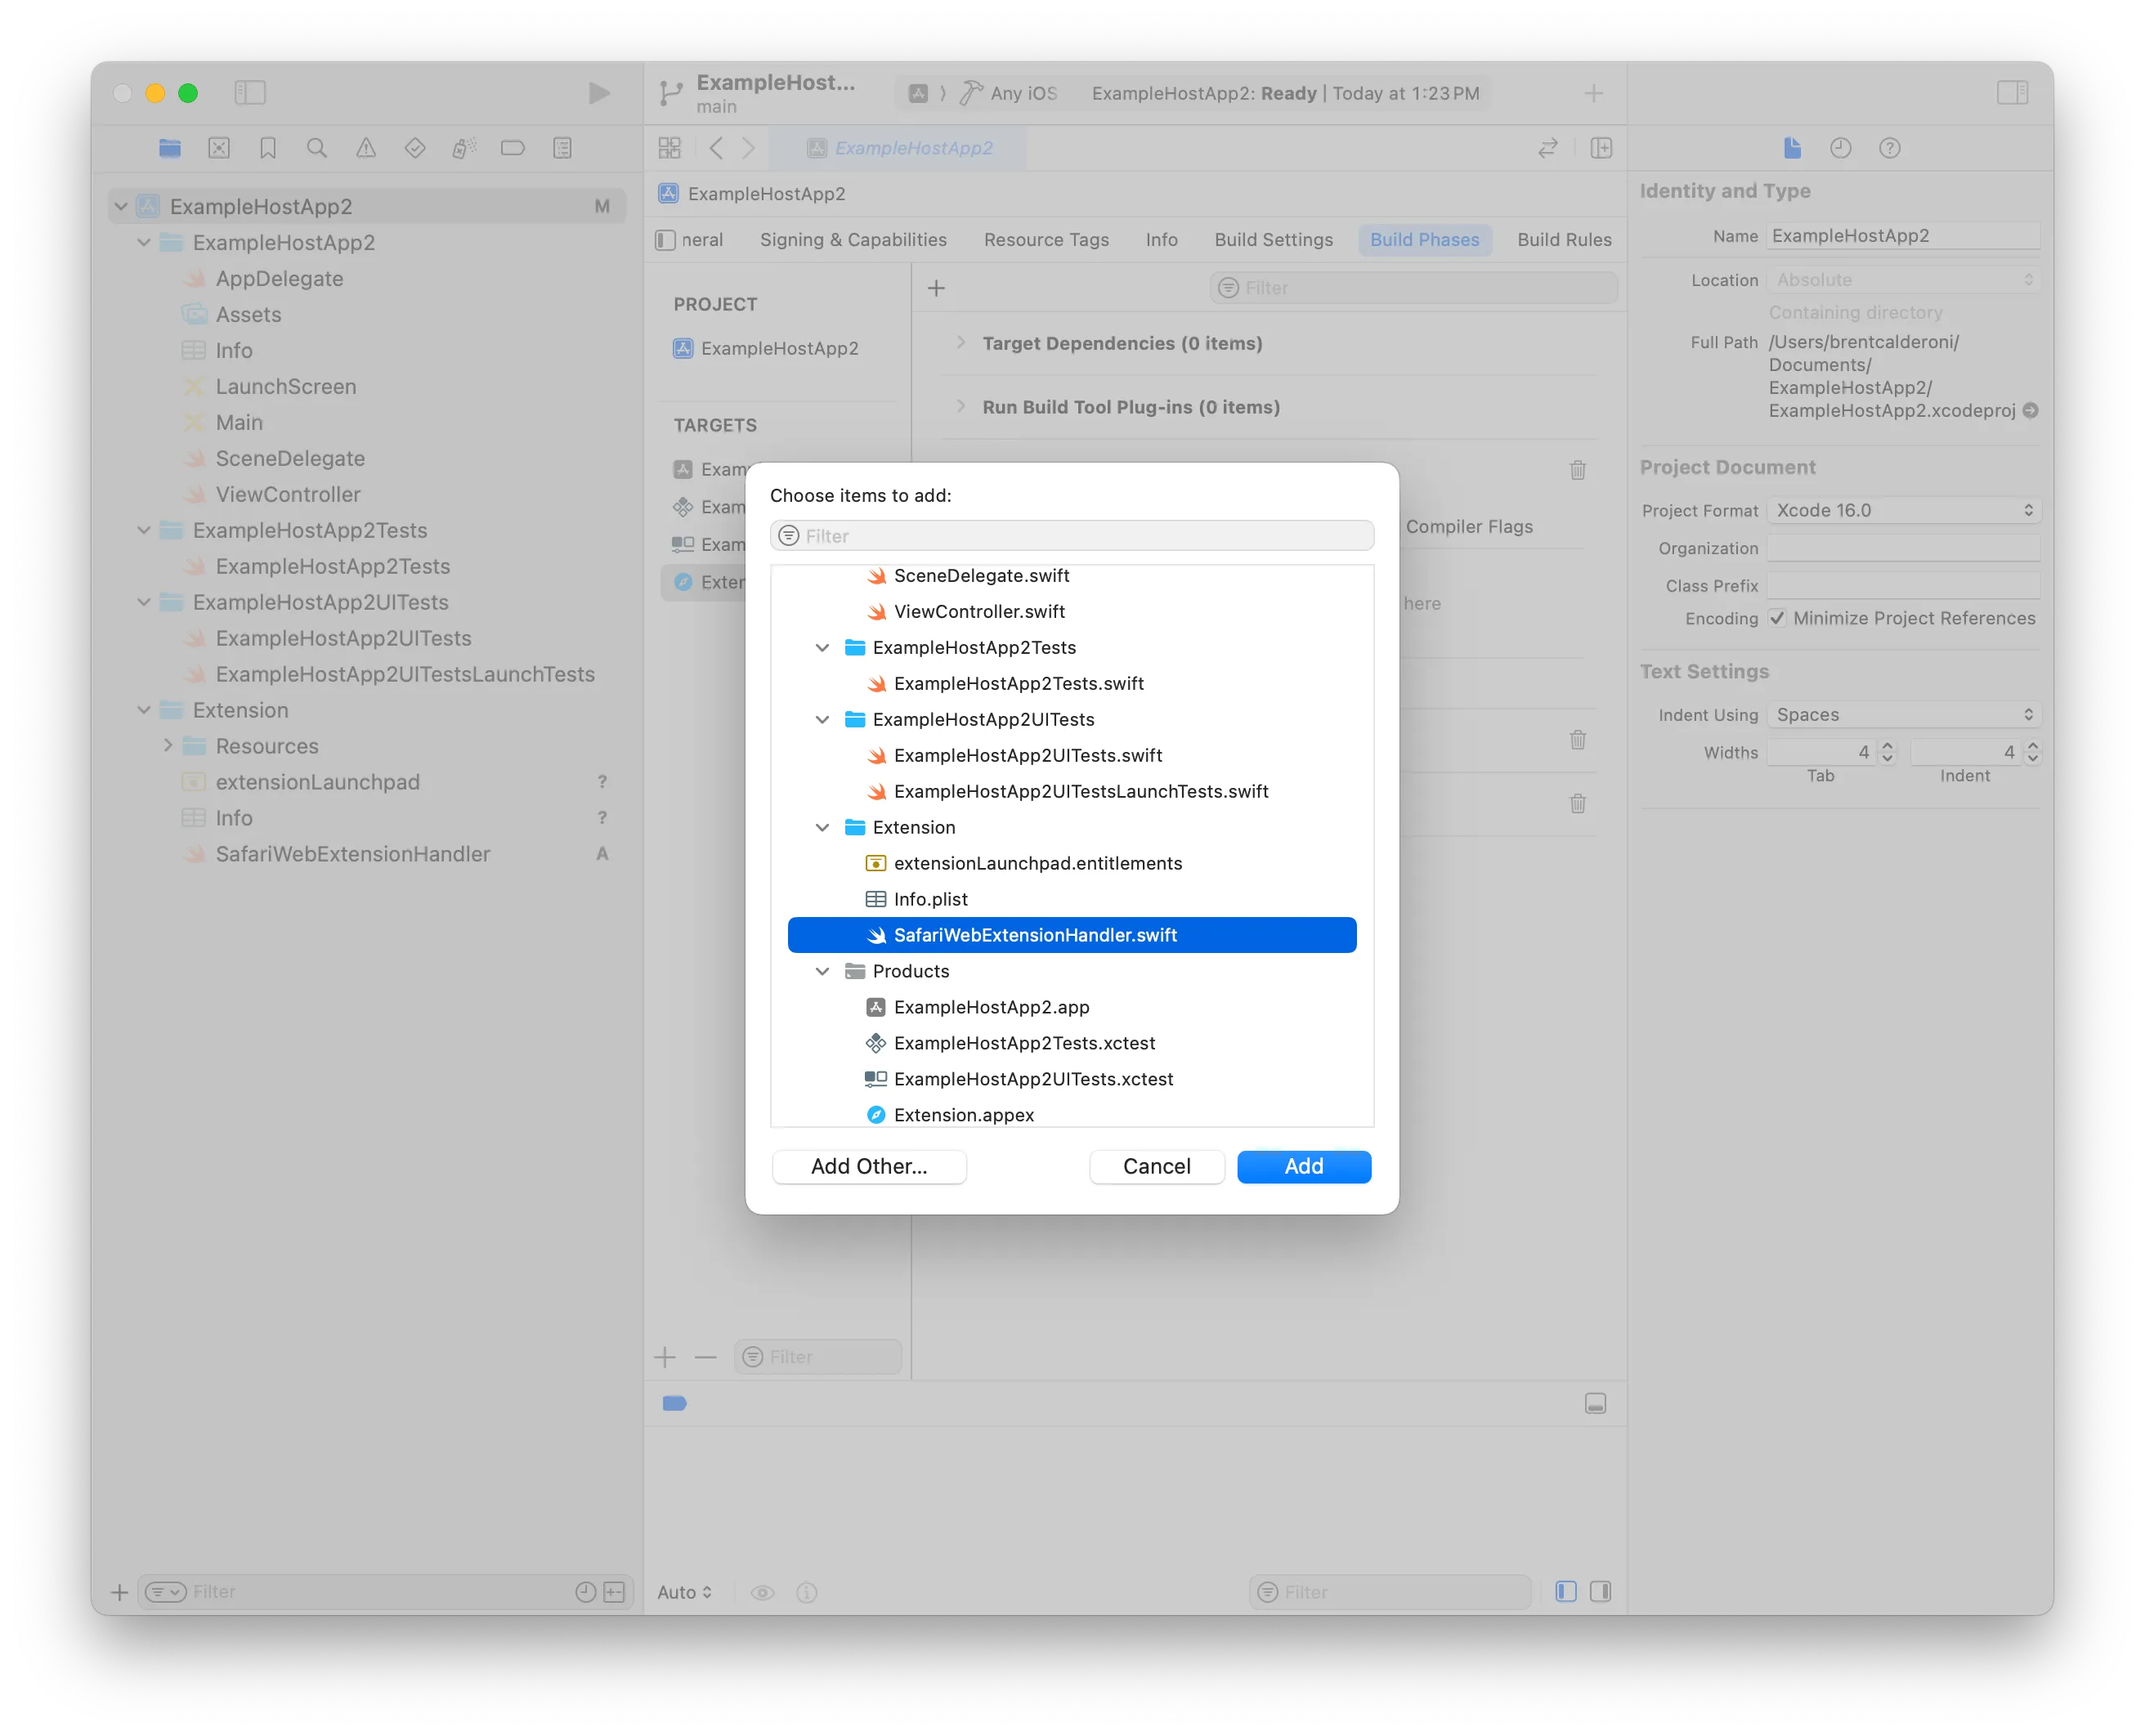This screenshot has height=1736, width=2145.
Task: Open the Test navigator diamond icon
Action: (x=415, y=148)
